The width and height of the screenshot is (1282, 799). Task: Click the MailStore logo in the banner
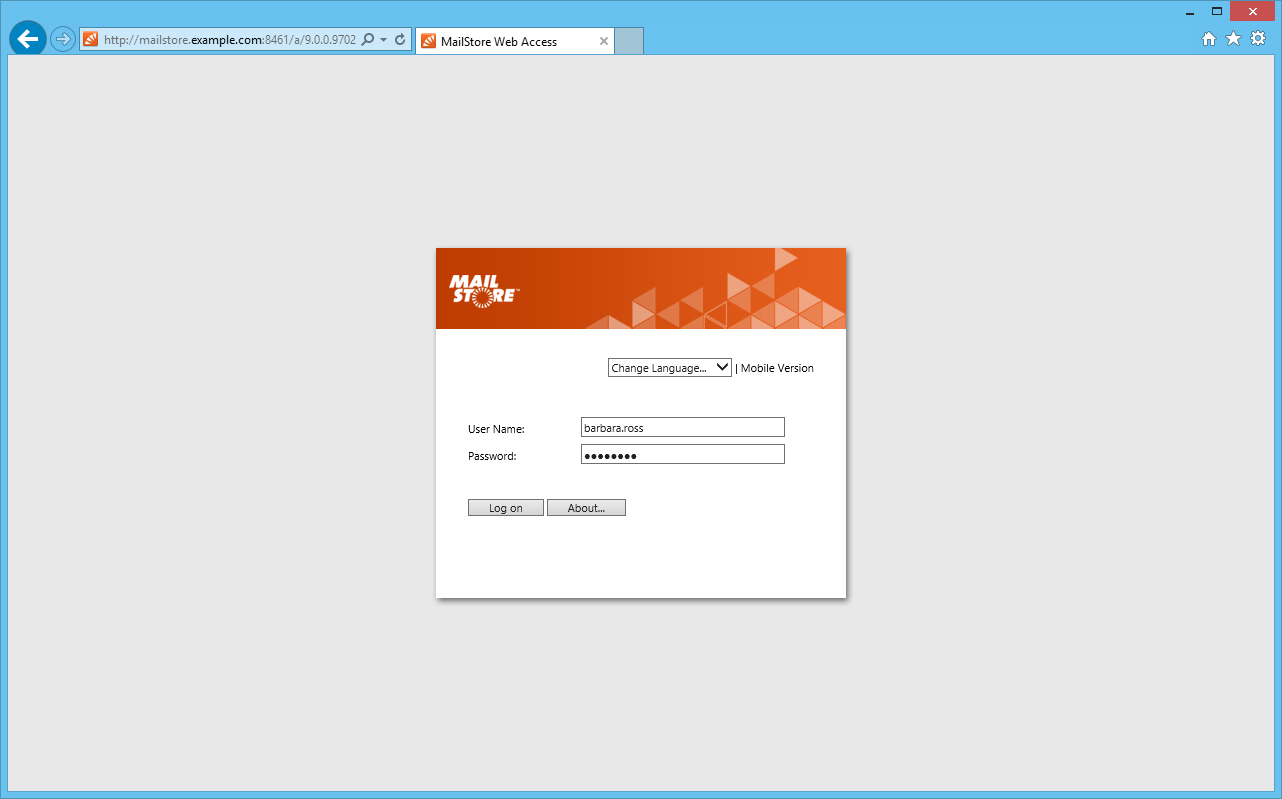point(483,289)
